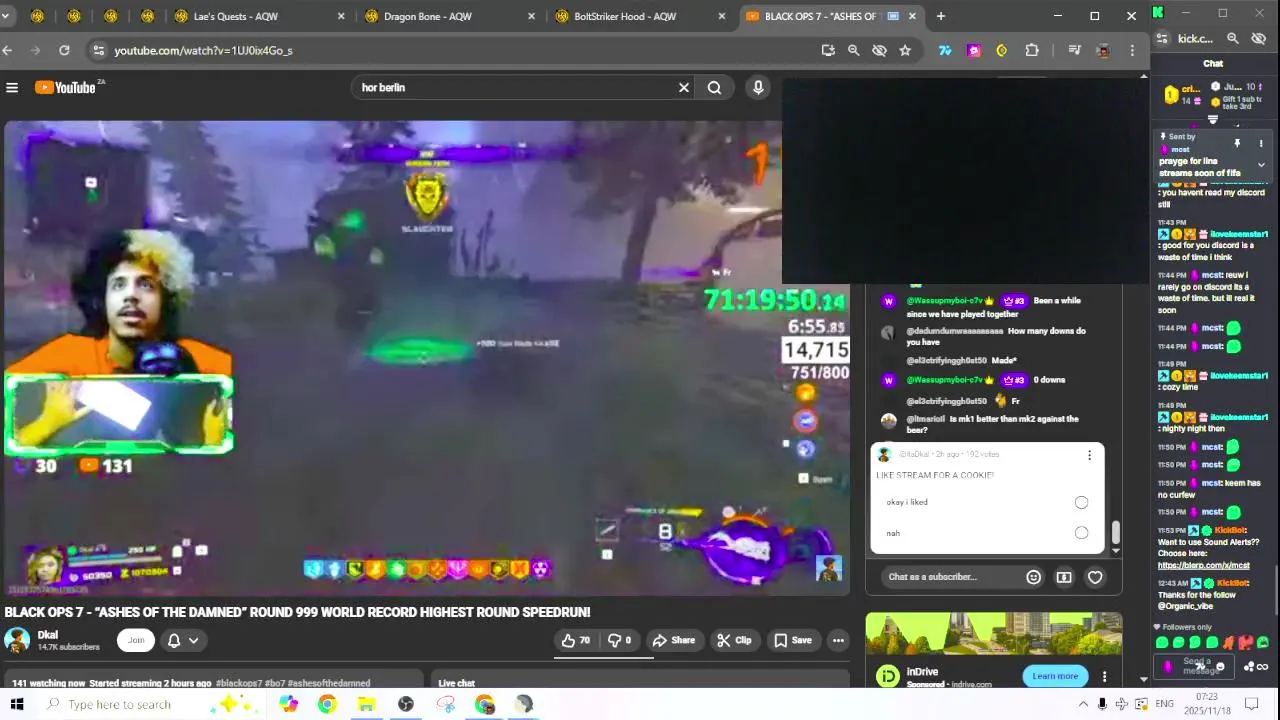
Task: Close the Dragon Bone - AQW tab
Action: point(531,16)
